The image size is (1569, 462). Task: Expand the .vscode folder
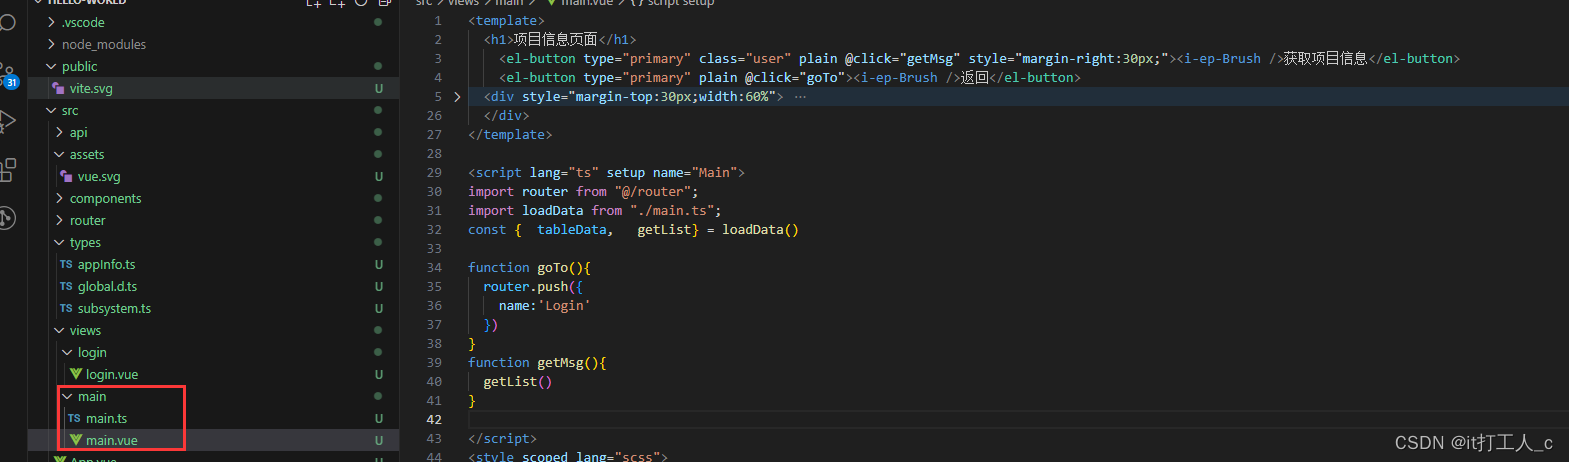tap(51, 22)
